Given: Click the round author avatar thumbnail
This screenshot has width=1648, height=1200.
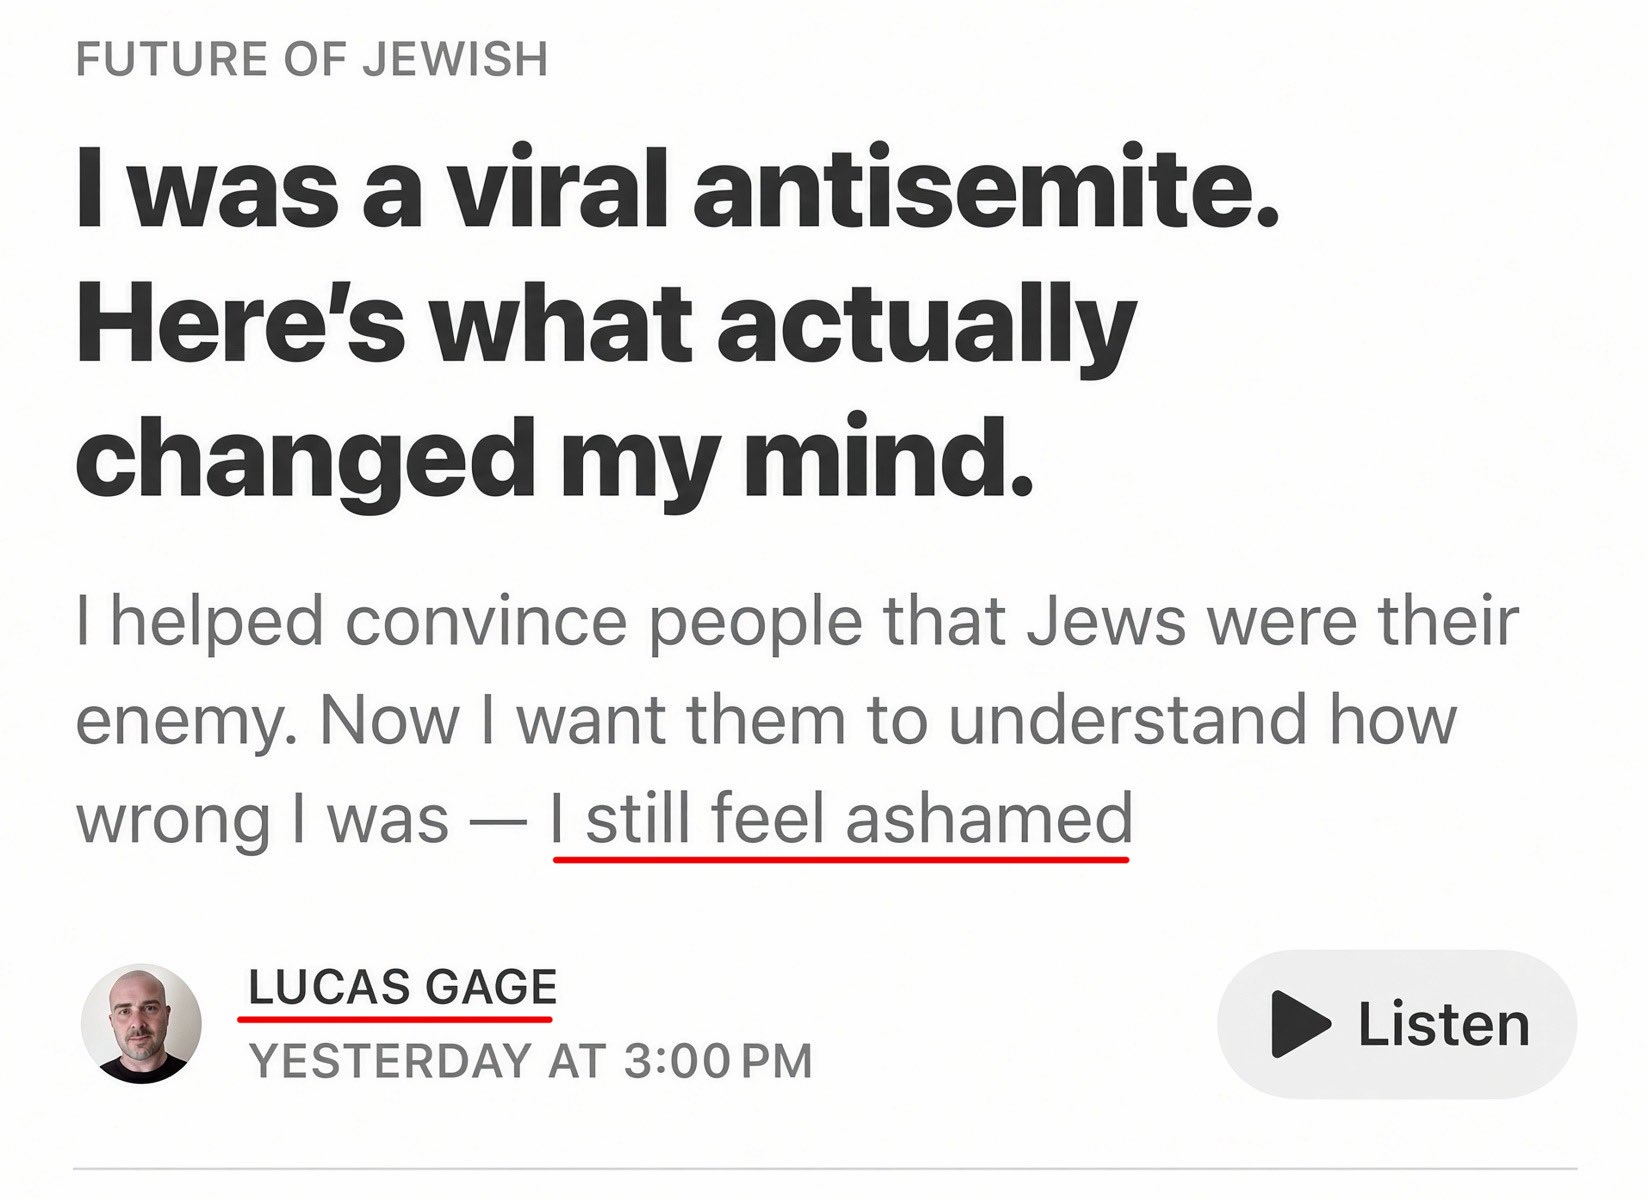Looking at the screenshot, I should click(x=141, y=1024).
